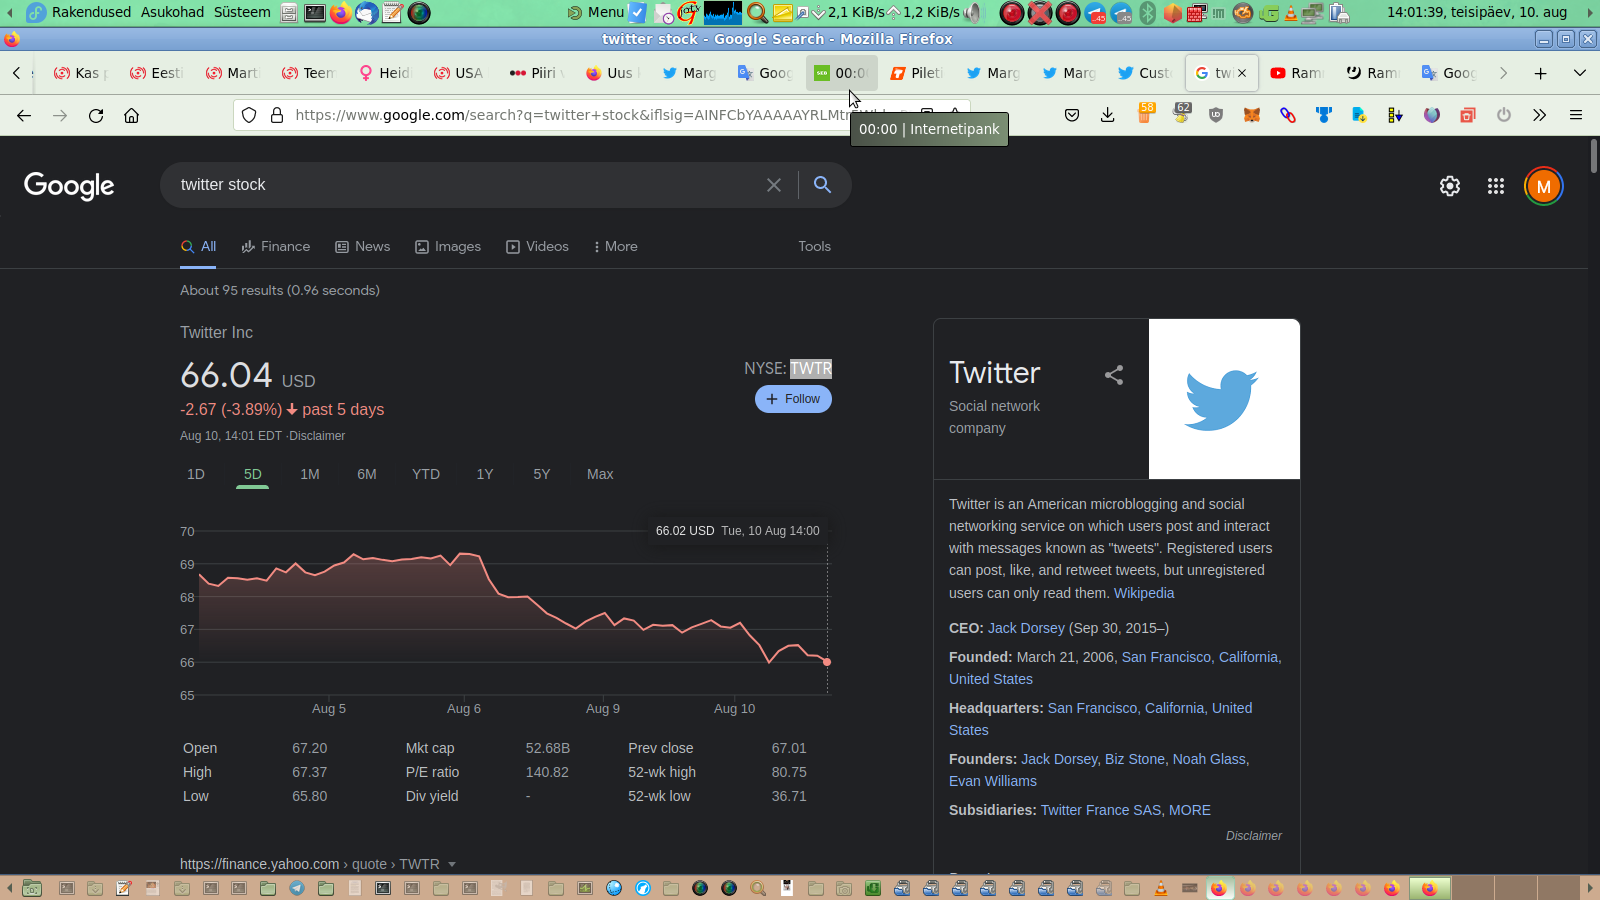Follow the TWTR stock
The width and height of the screenshot is (1600, 900).
(x=793, y=399)
